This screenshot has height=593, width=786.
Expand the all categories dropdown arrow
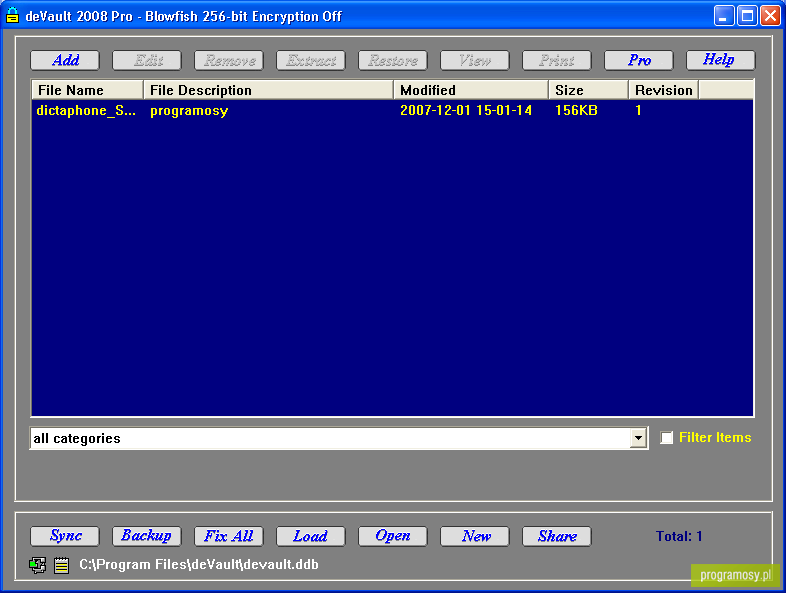coord(638,438)
